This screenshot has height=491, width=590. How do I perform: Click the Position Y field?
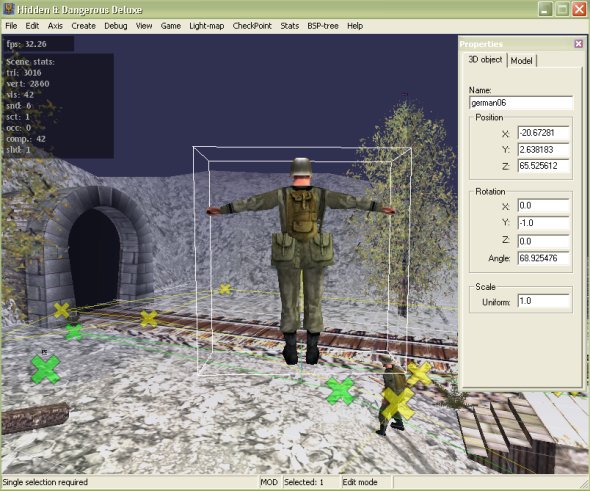[543, 149]
